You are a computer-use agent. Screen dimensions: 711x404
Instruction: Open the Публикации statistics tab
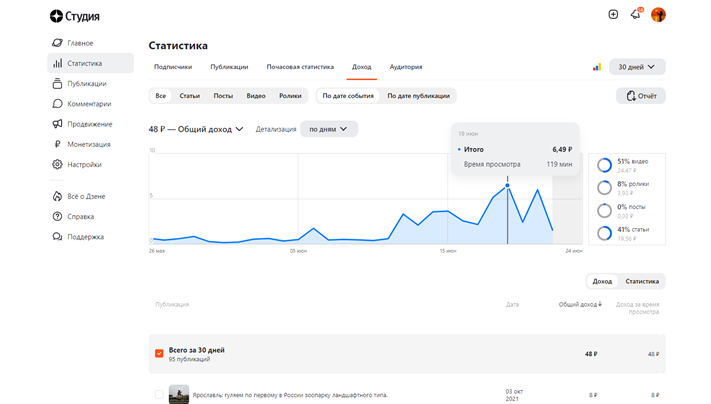(229, 67)
